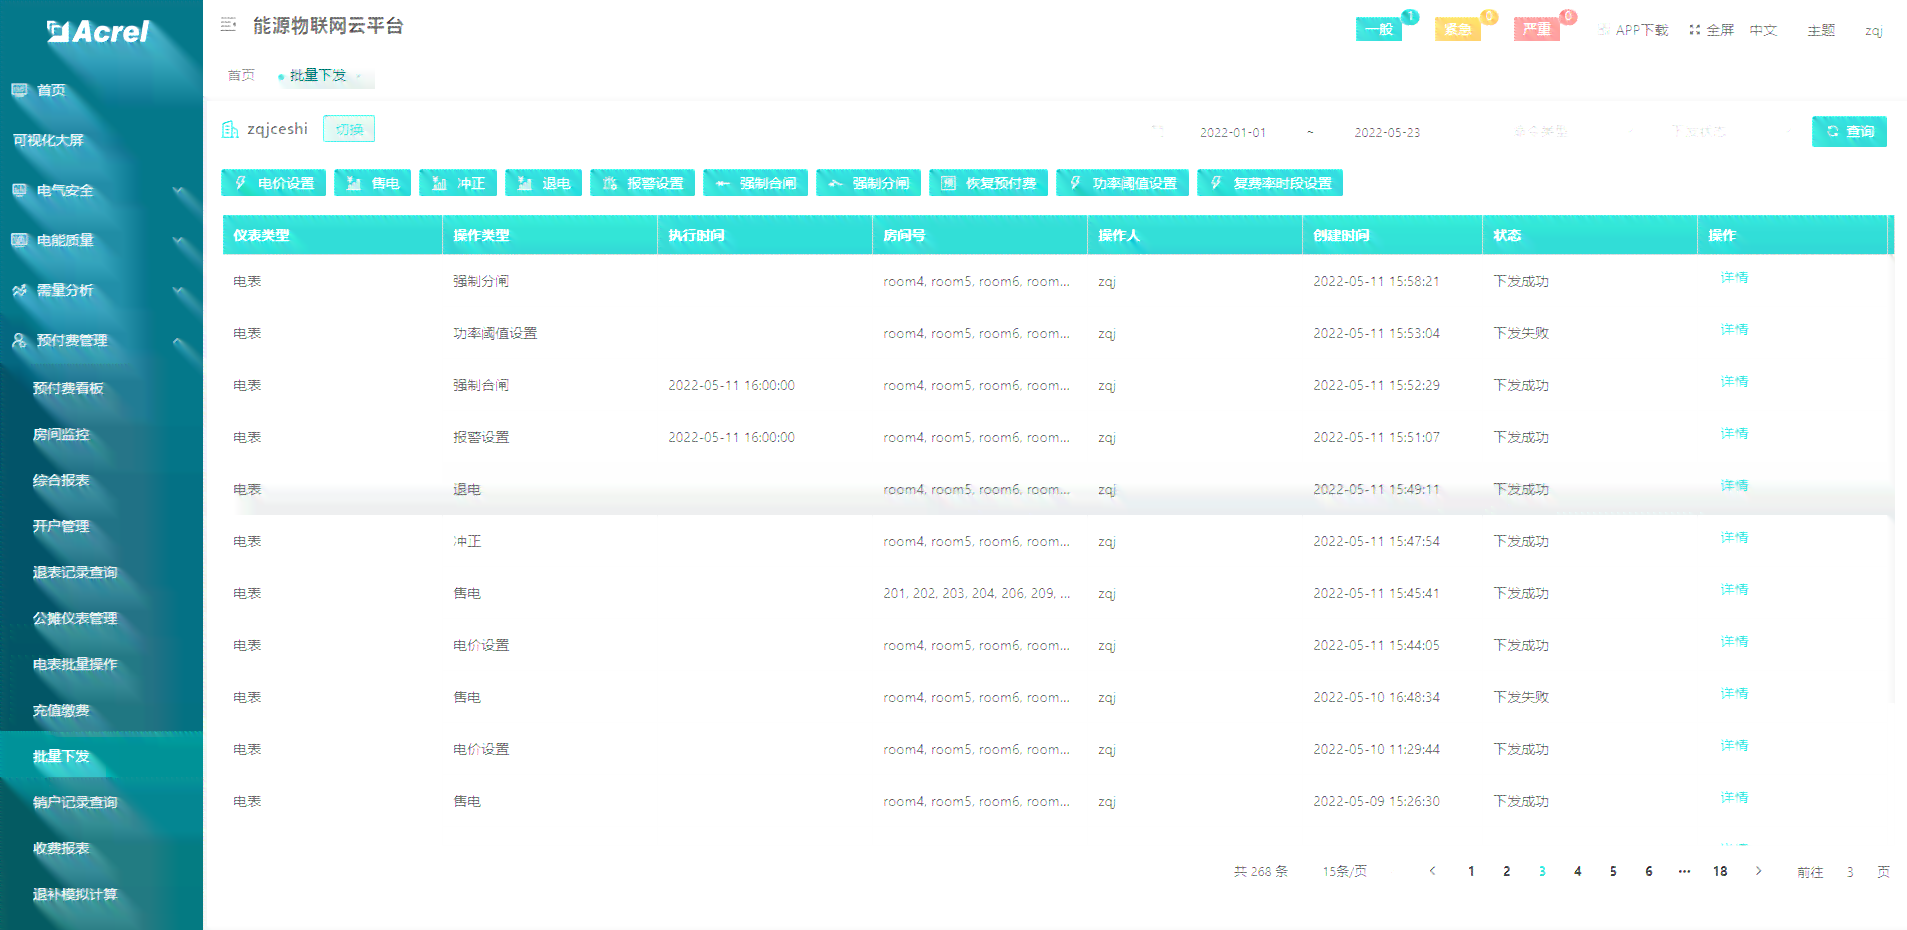Click the 强制分闸 toolbar button
Screen dimensions: 1907x930
tap(868, 183)
